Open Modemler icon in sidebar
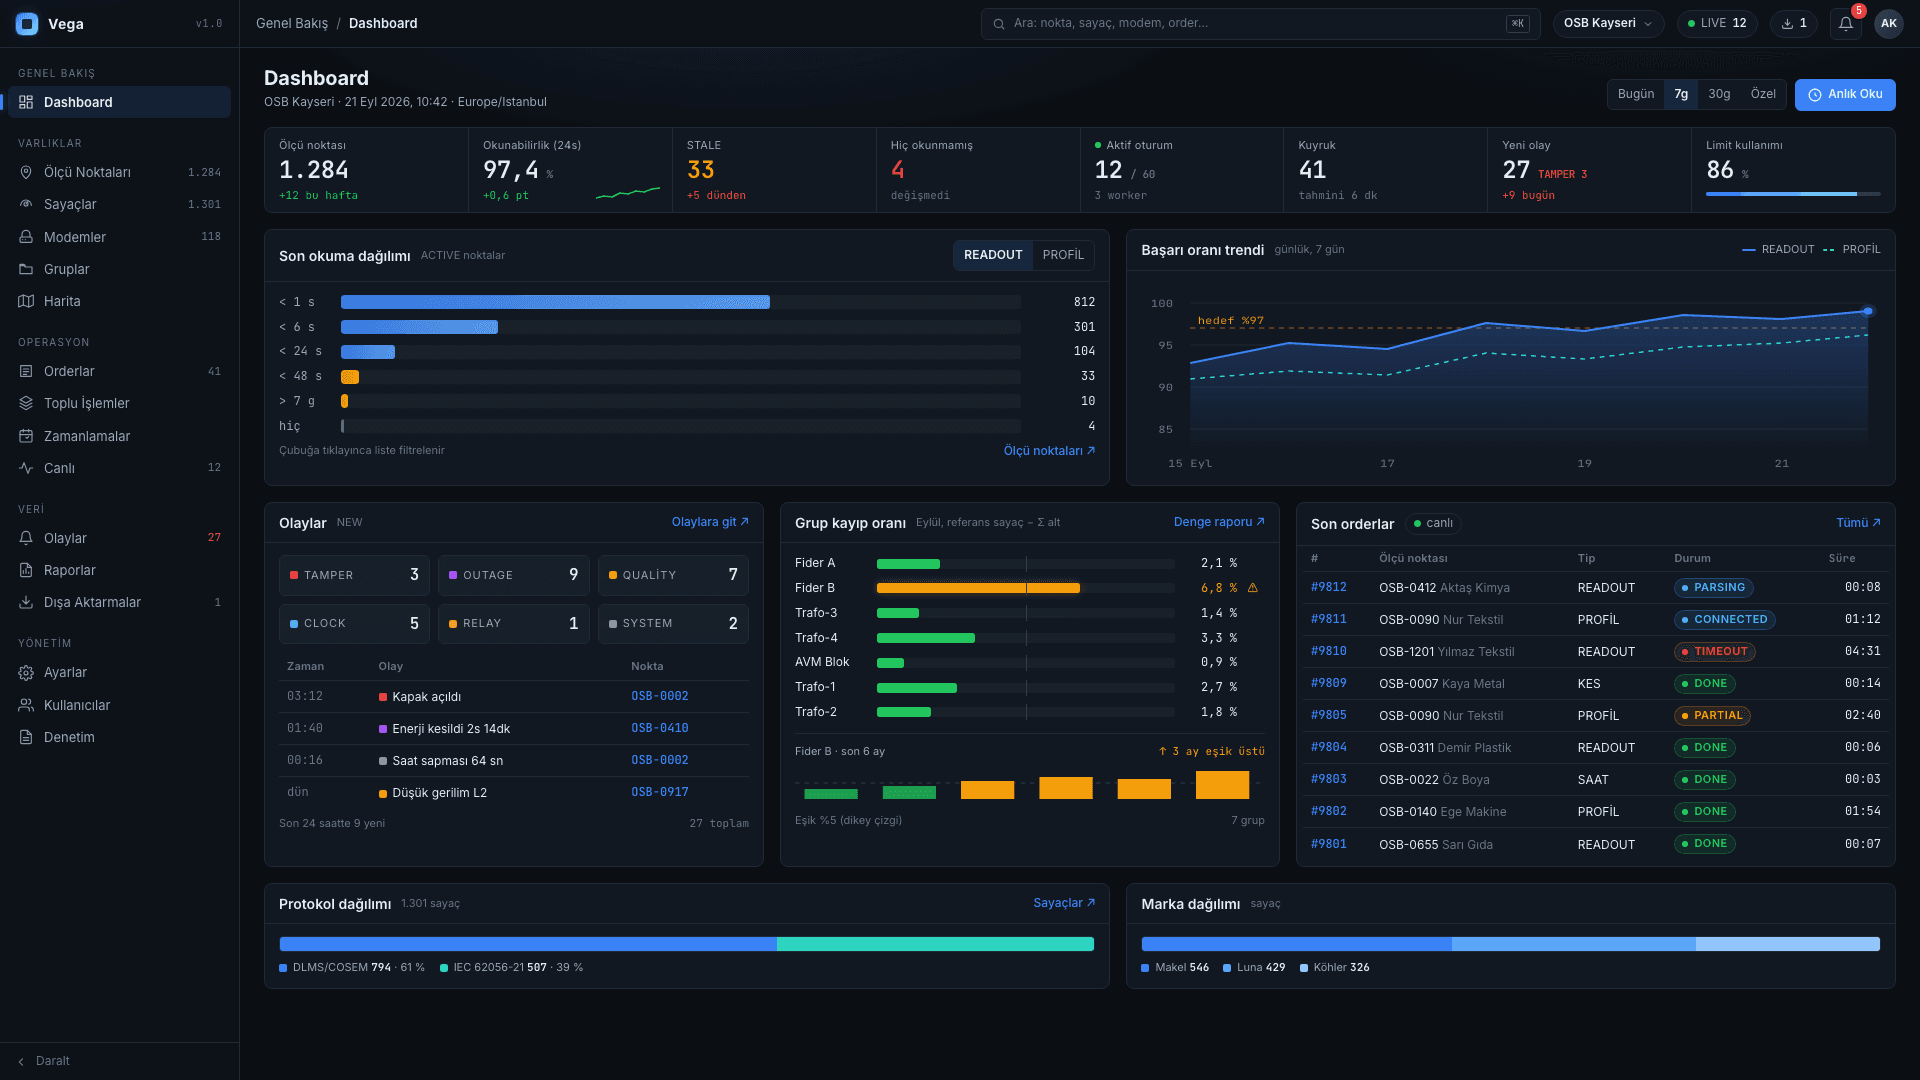 pyautogui.click(x=26, y=237)
